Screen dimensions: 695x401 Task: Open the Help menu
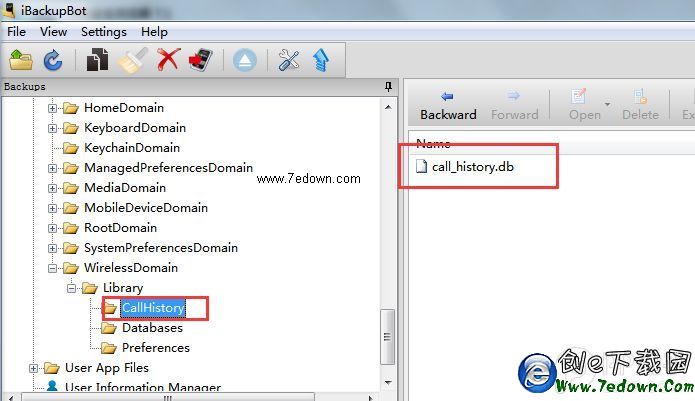coord(154,32)
